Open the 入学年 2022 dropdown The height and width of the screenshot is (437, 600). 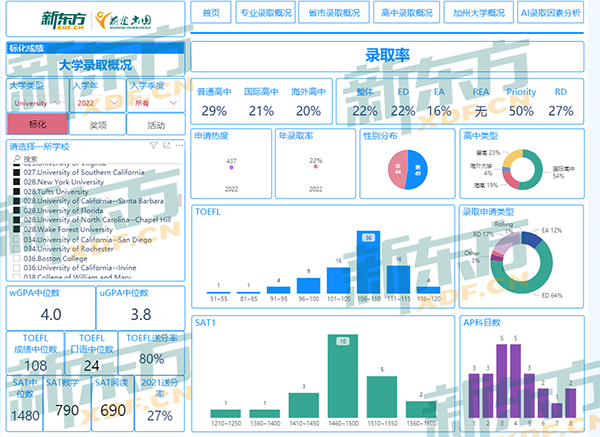(x=98, y=103)
